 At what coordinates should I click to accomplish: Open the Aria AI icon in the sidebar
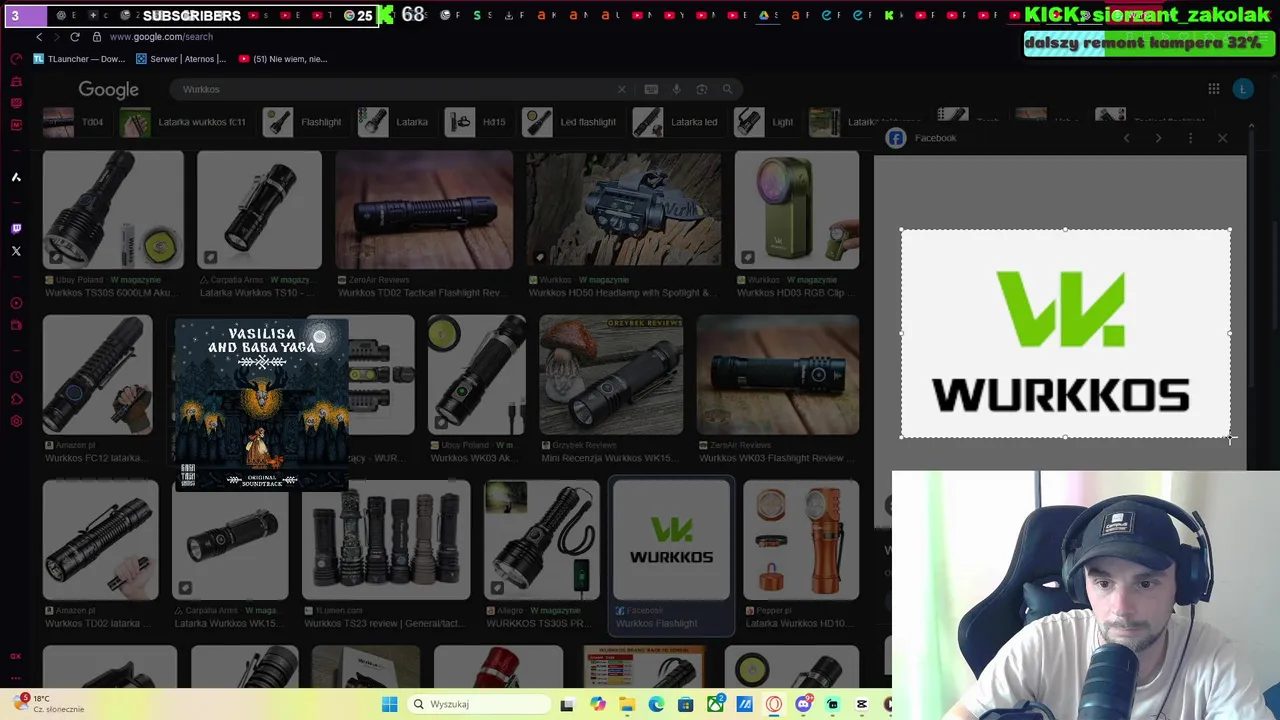tap(16, 177)
